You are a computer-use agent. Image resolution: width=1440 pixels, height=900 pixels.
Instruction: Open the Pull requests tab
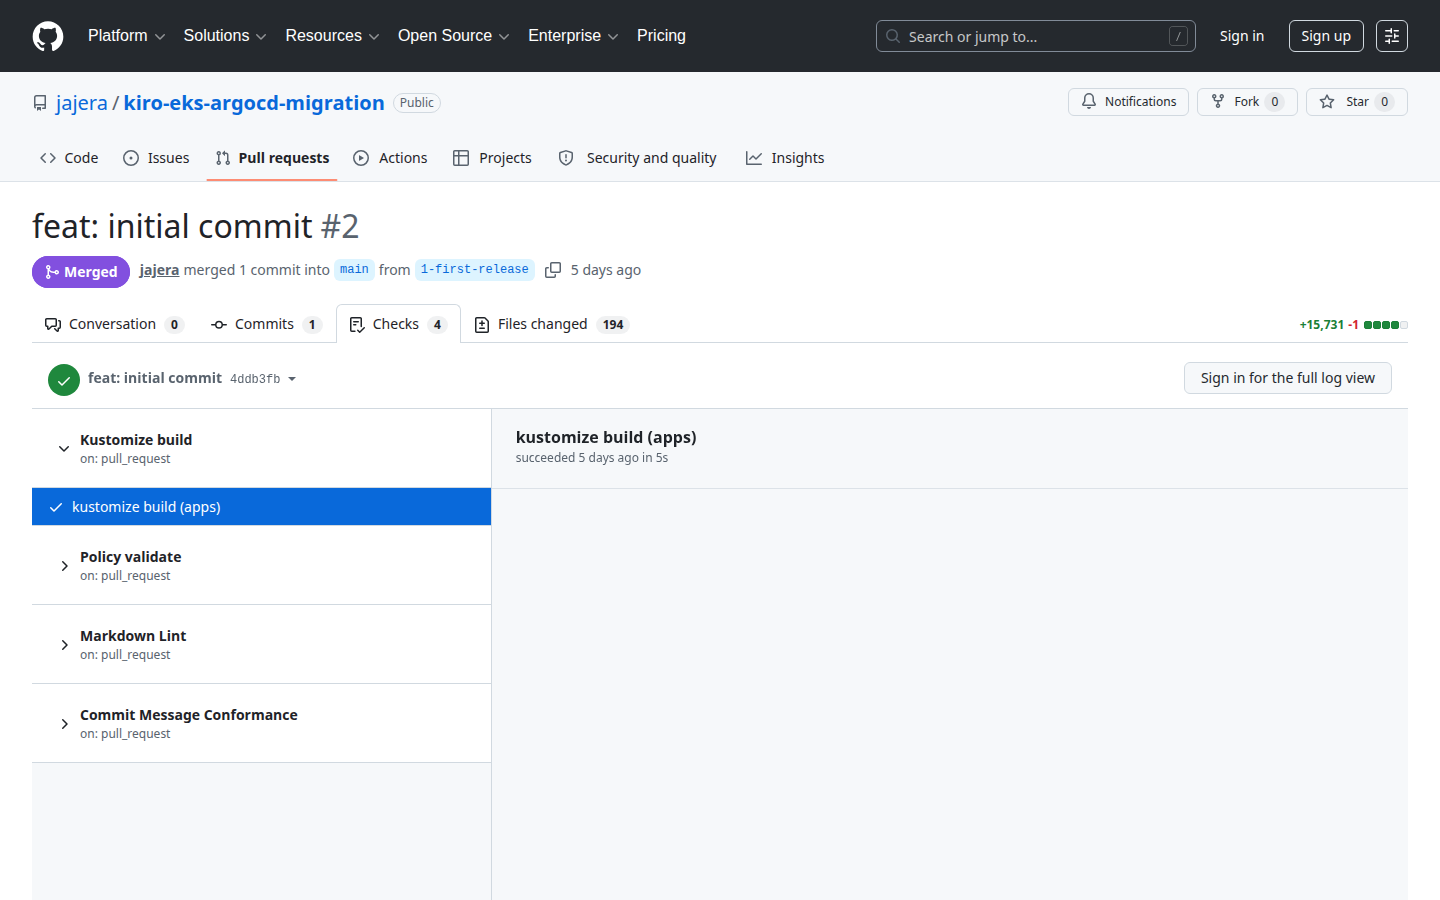coord(272,158)
